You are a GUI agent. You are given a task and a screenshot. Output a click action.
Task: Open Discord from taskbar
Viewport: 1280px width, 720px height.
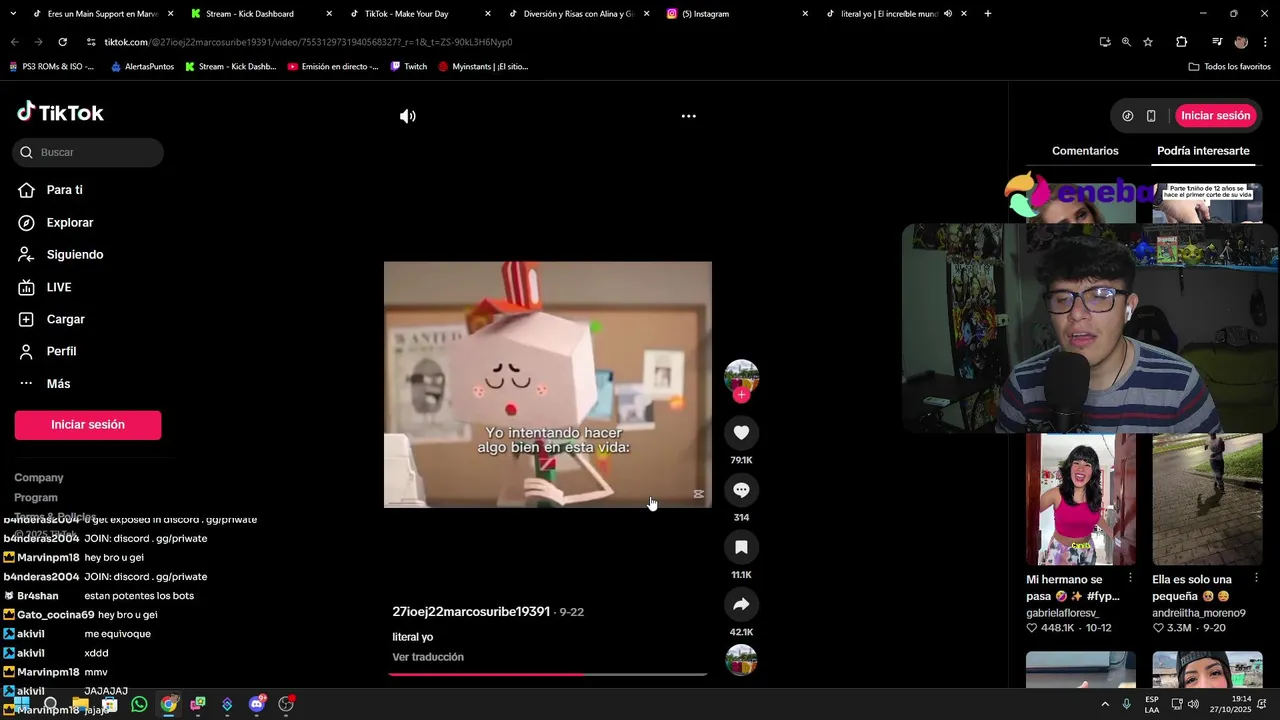pyautogui.click(x=256, y=704)
